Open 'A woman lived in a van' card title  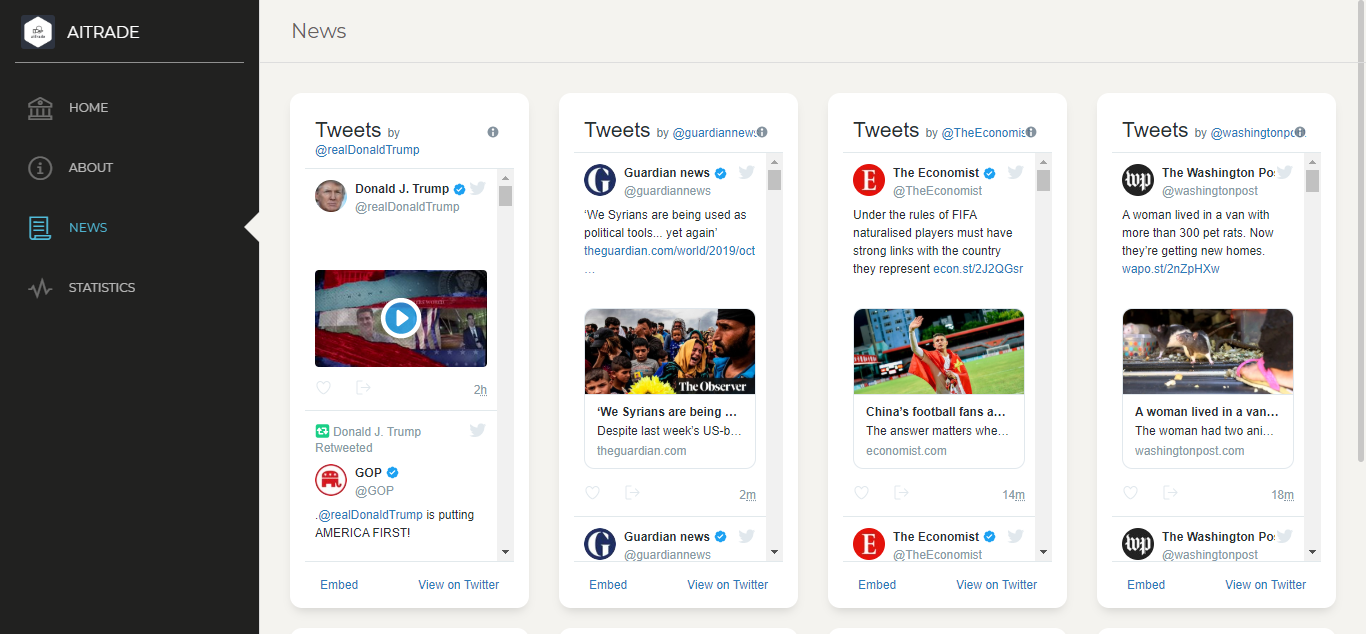[x=1207, y=412]
